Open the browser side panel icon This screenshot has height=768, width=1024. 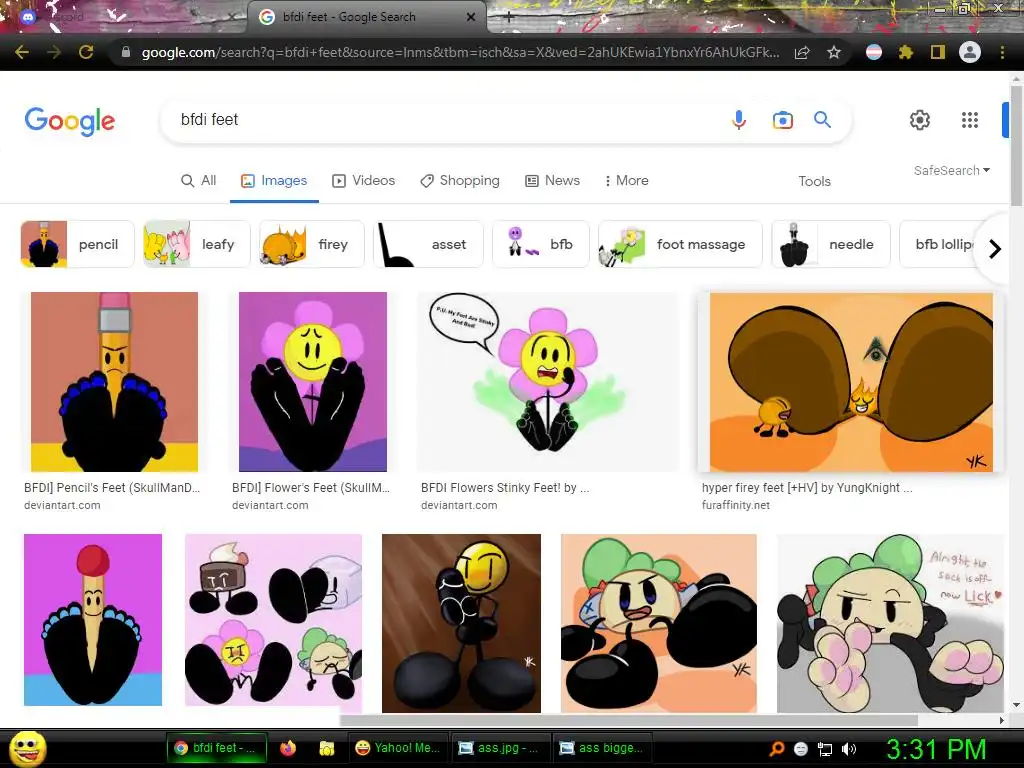[938, 52]
